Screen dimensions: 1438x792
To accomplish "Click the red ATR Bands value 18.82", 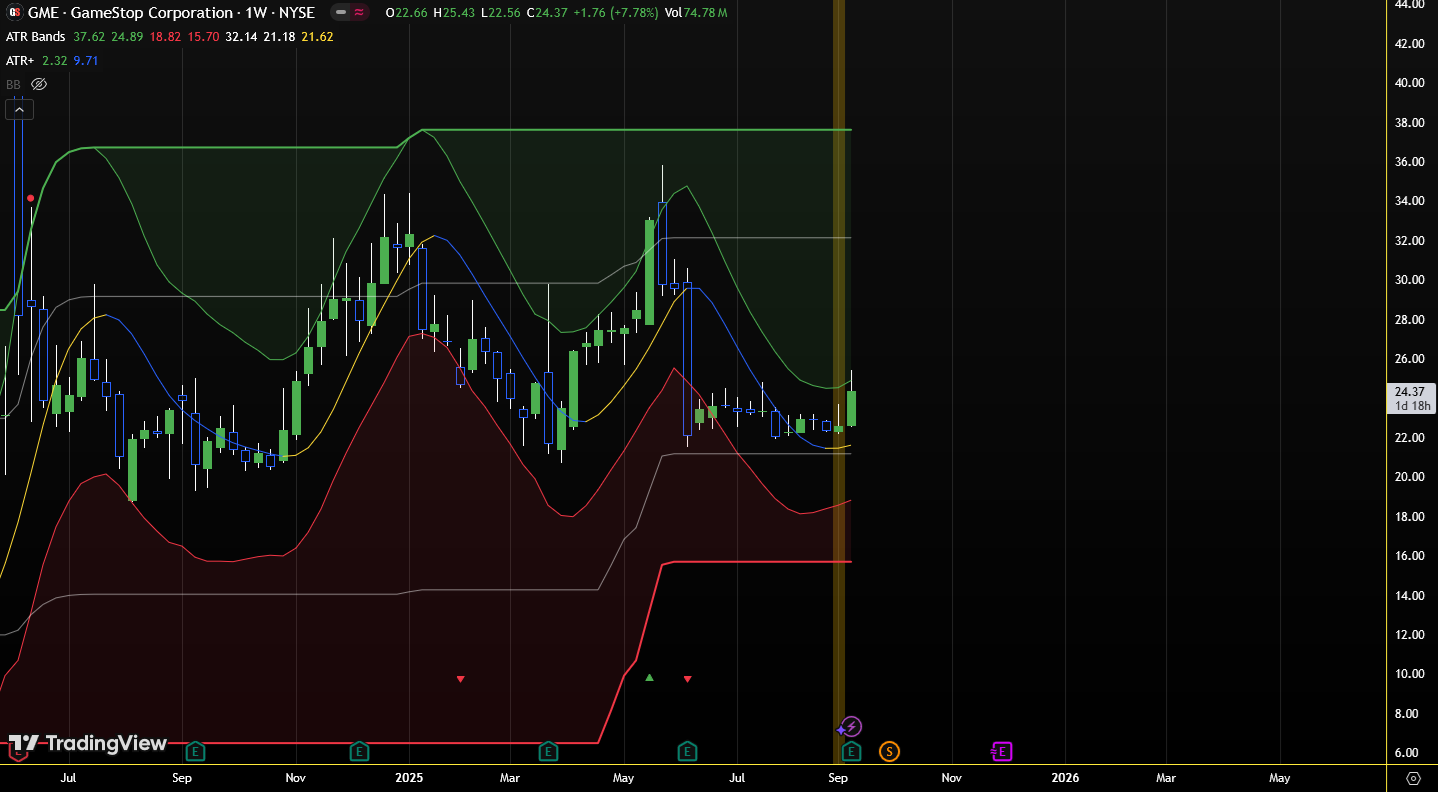I will pos(165,37).
